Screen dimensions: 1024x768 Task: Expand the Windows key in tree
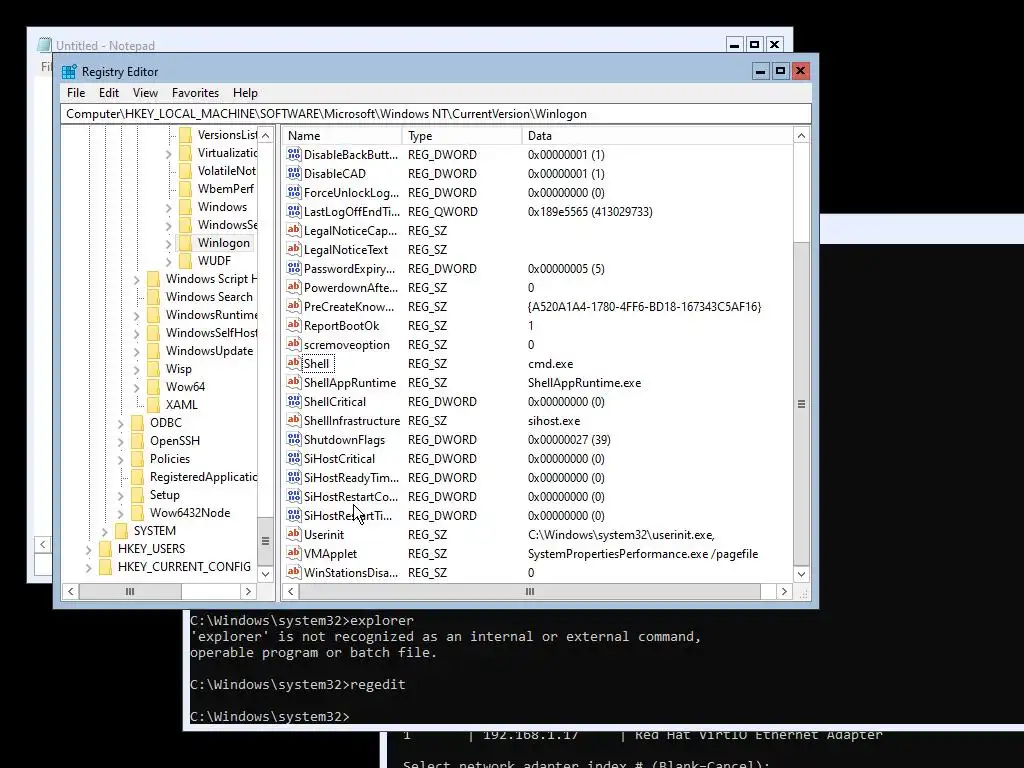[x=168, y=208]
